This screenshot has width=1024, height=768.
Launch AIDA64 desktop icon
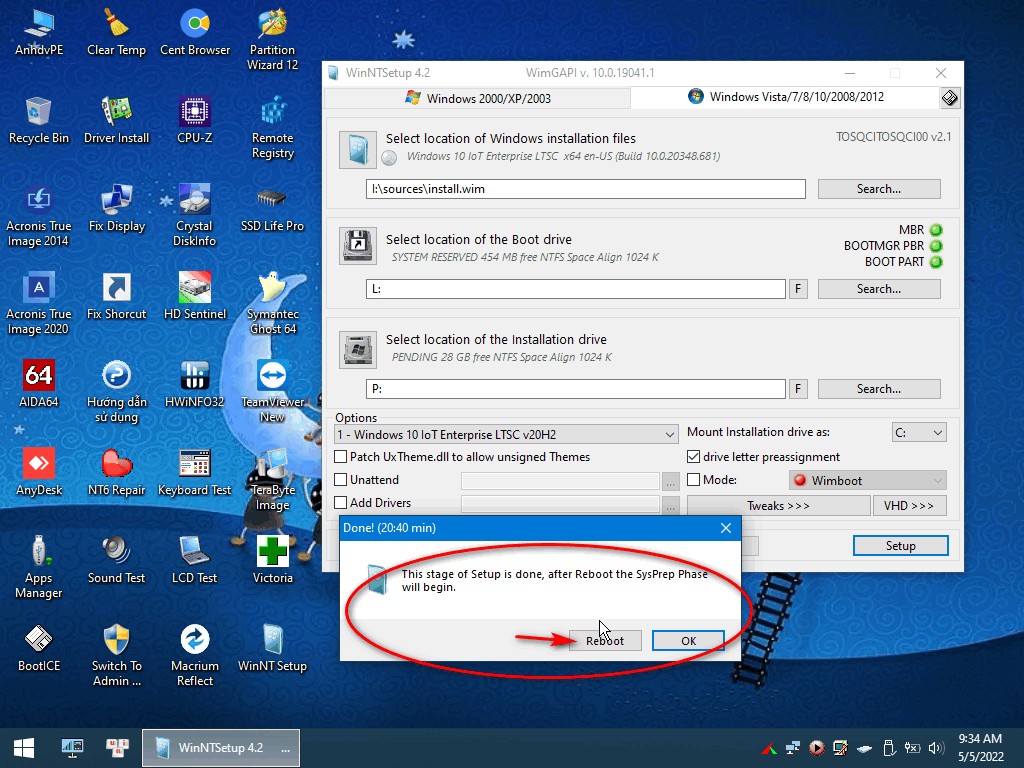click(39, 384)
